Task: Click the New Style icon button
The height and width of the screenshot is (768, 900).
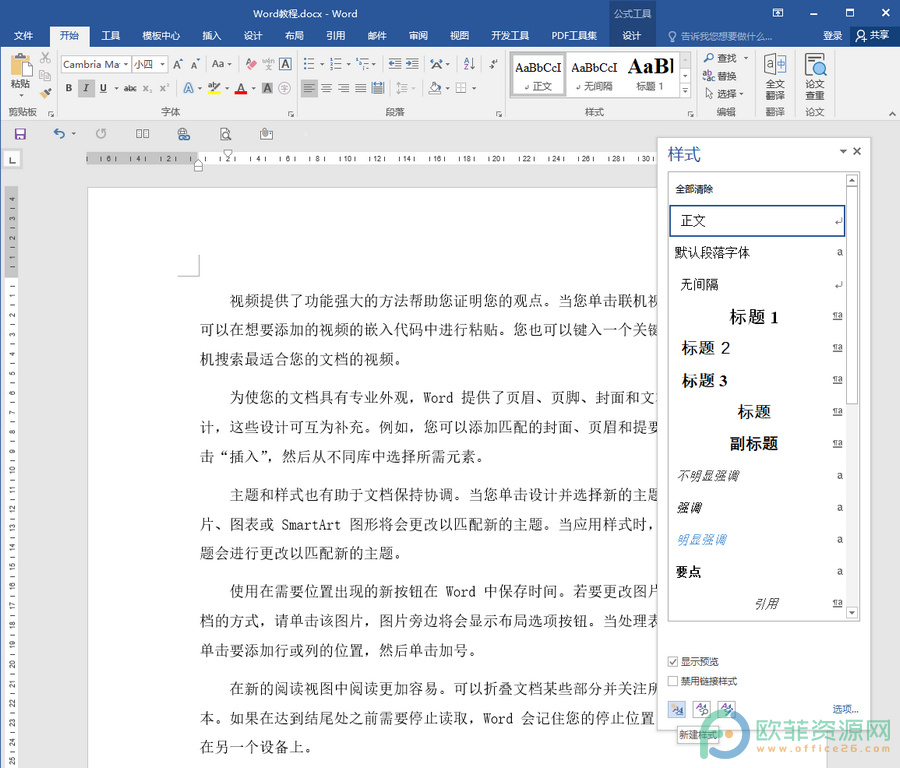Action: pos(677,709)
